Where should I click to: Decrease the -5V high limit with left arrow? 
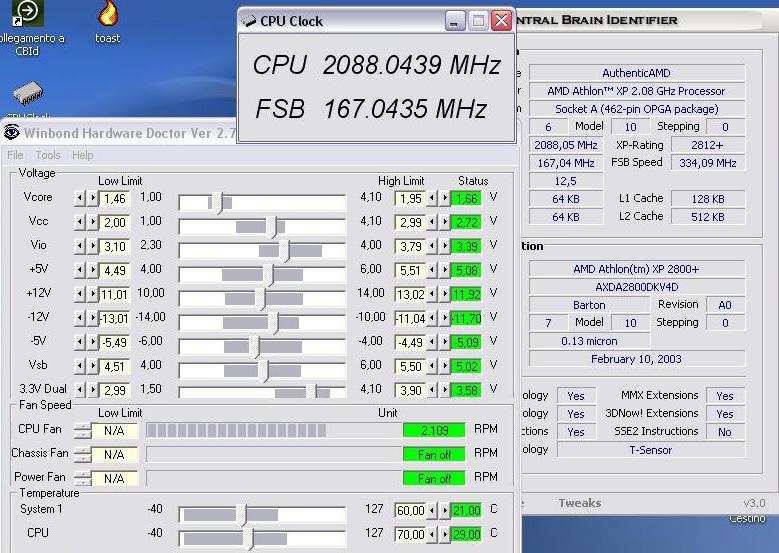[432, 342]
